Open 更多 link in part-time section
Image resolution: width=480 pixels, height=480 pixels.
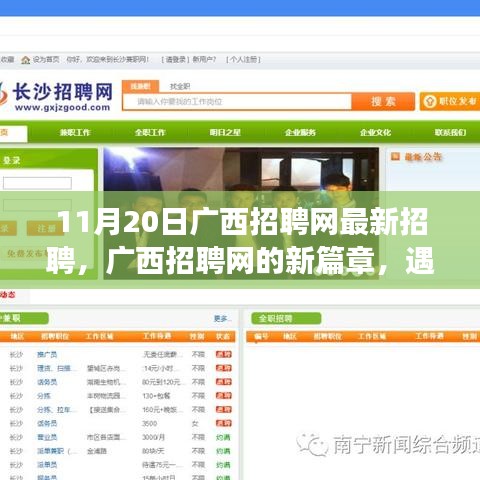click(221, 319)
